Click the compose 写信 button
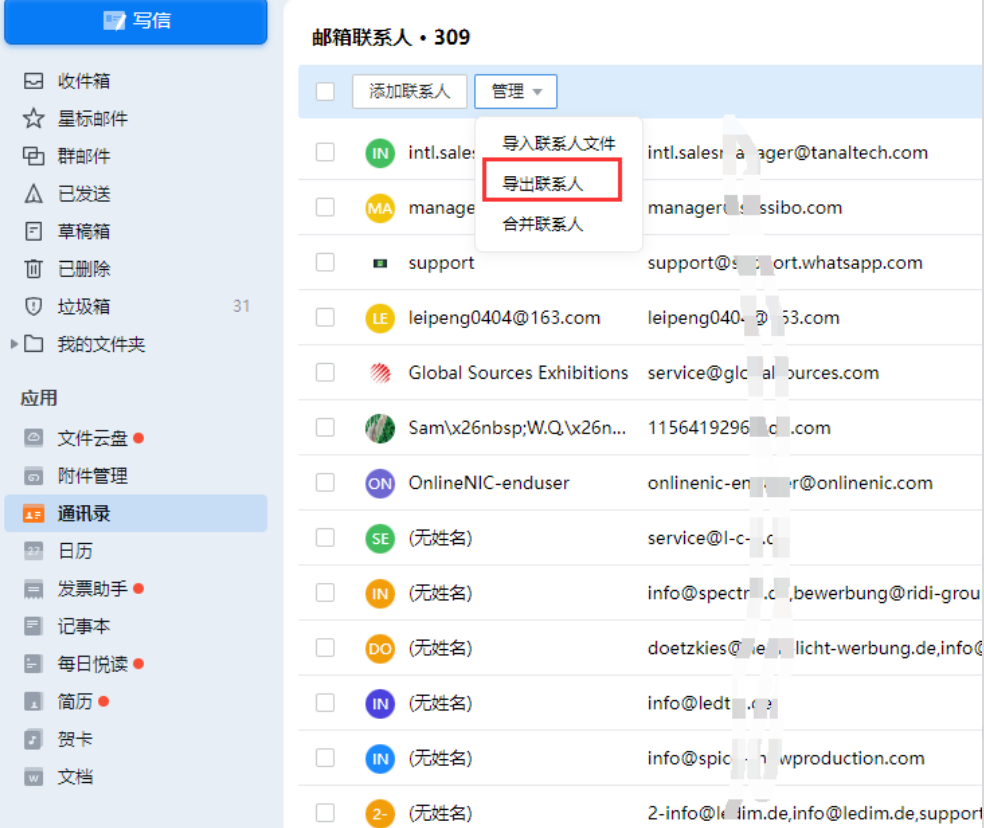Screen dimensions: 984x828 [x=136, y=21]
